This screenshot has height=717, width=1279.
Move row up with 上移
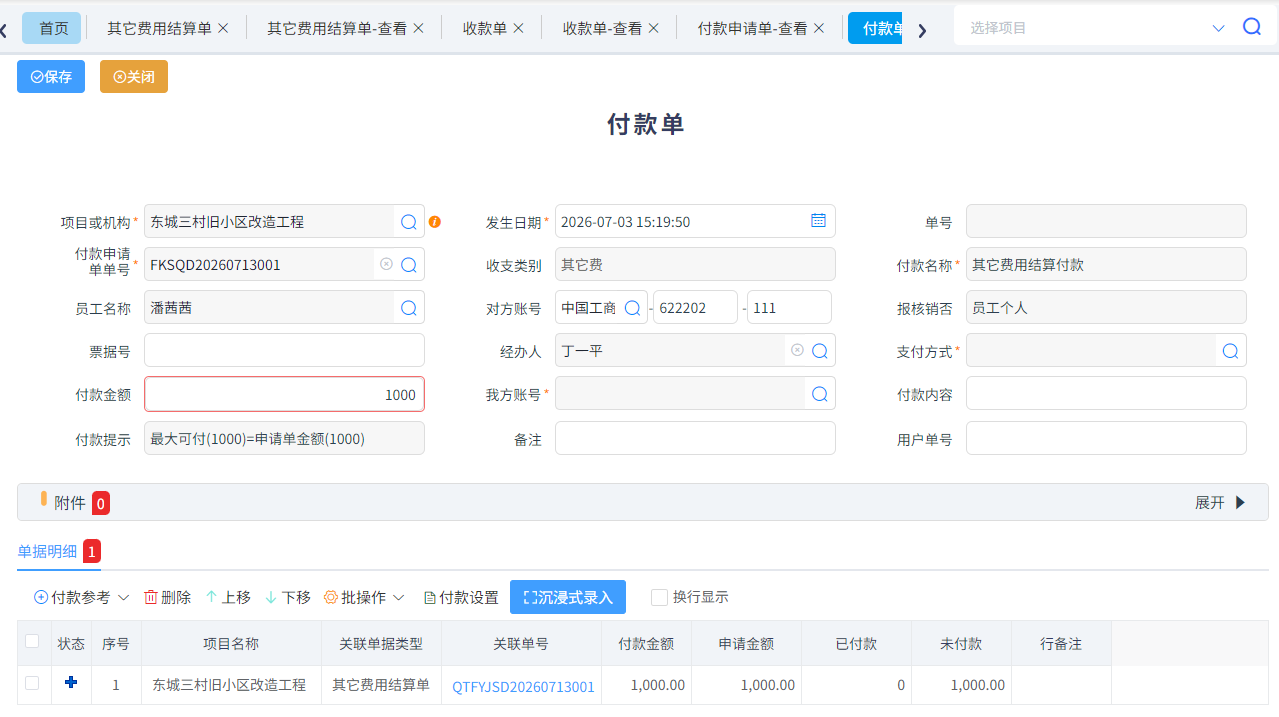[x=227, y=597]
